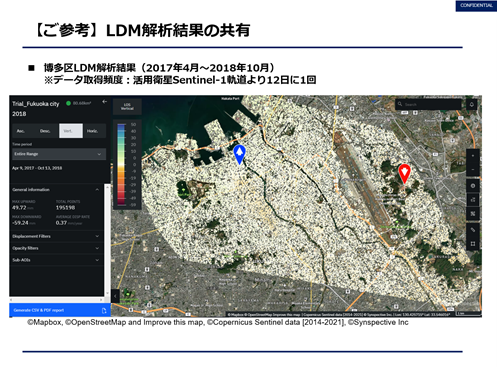Click the LOS Vertical legend button

tap(127, 107)
